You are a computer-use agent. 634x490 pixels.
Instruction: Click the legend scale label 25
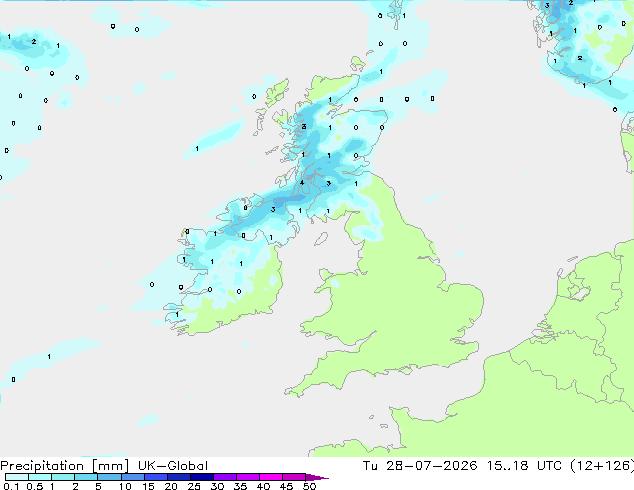coord(194,486)
